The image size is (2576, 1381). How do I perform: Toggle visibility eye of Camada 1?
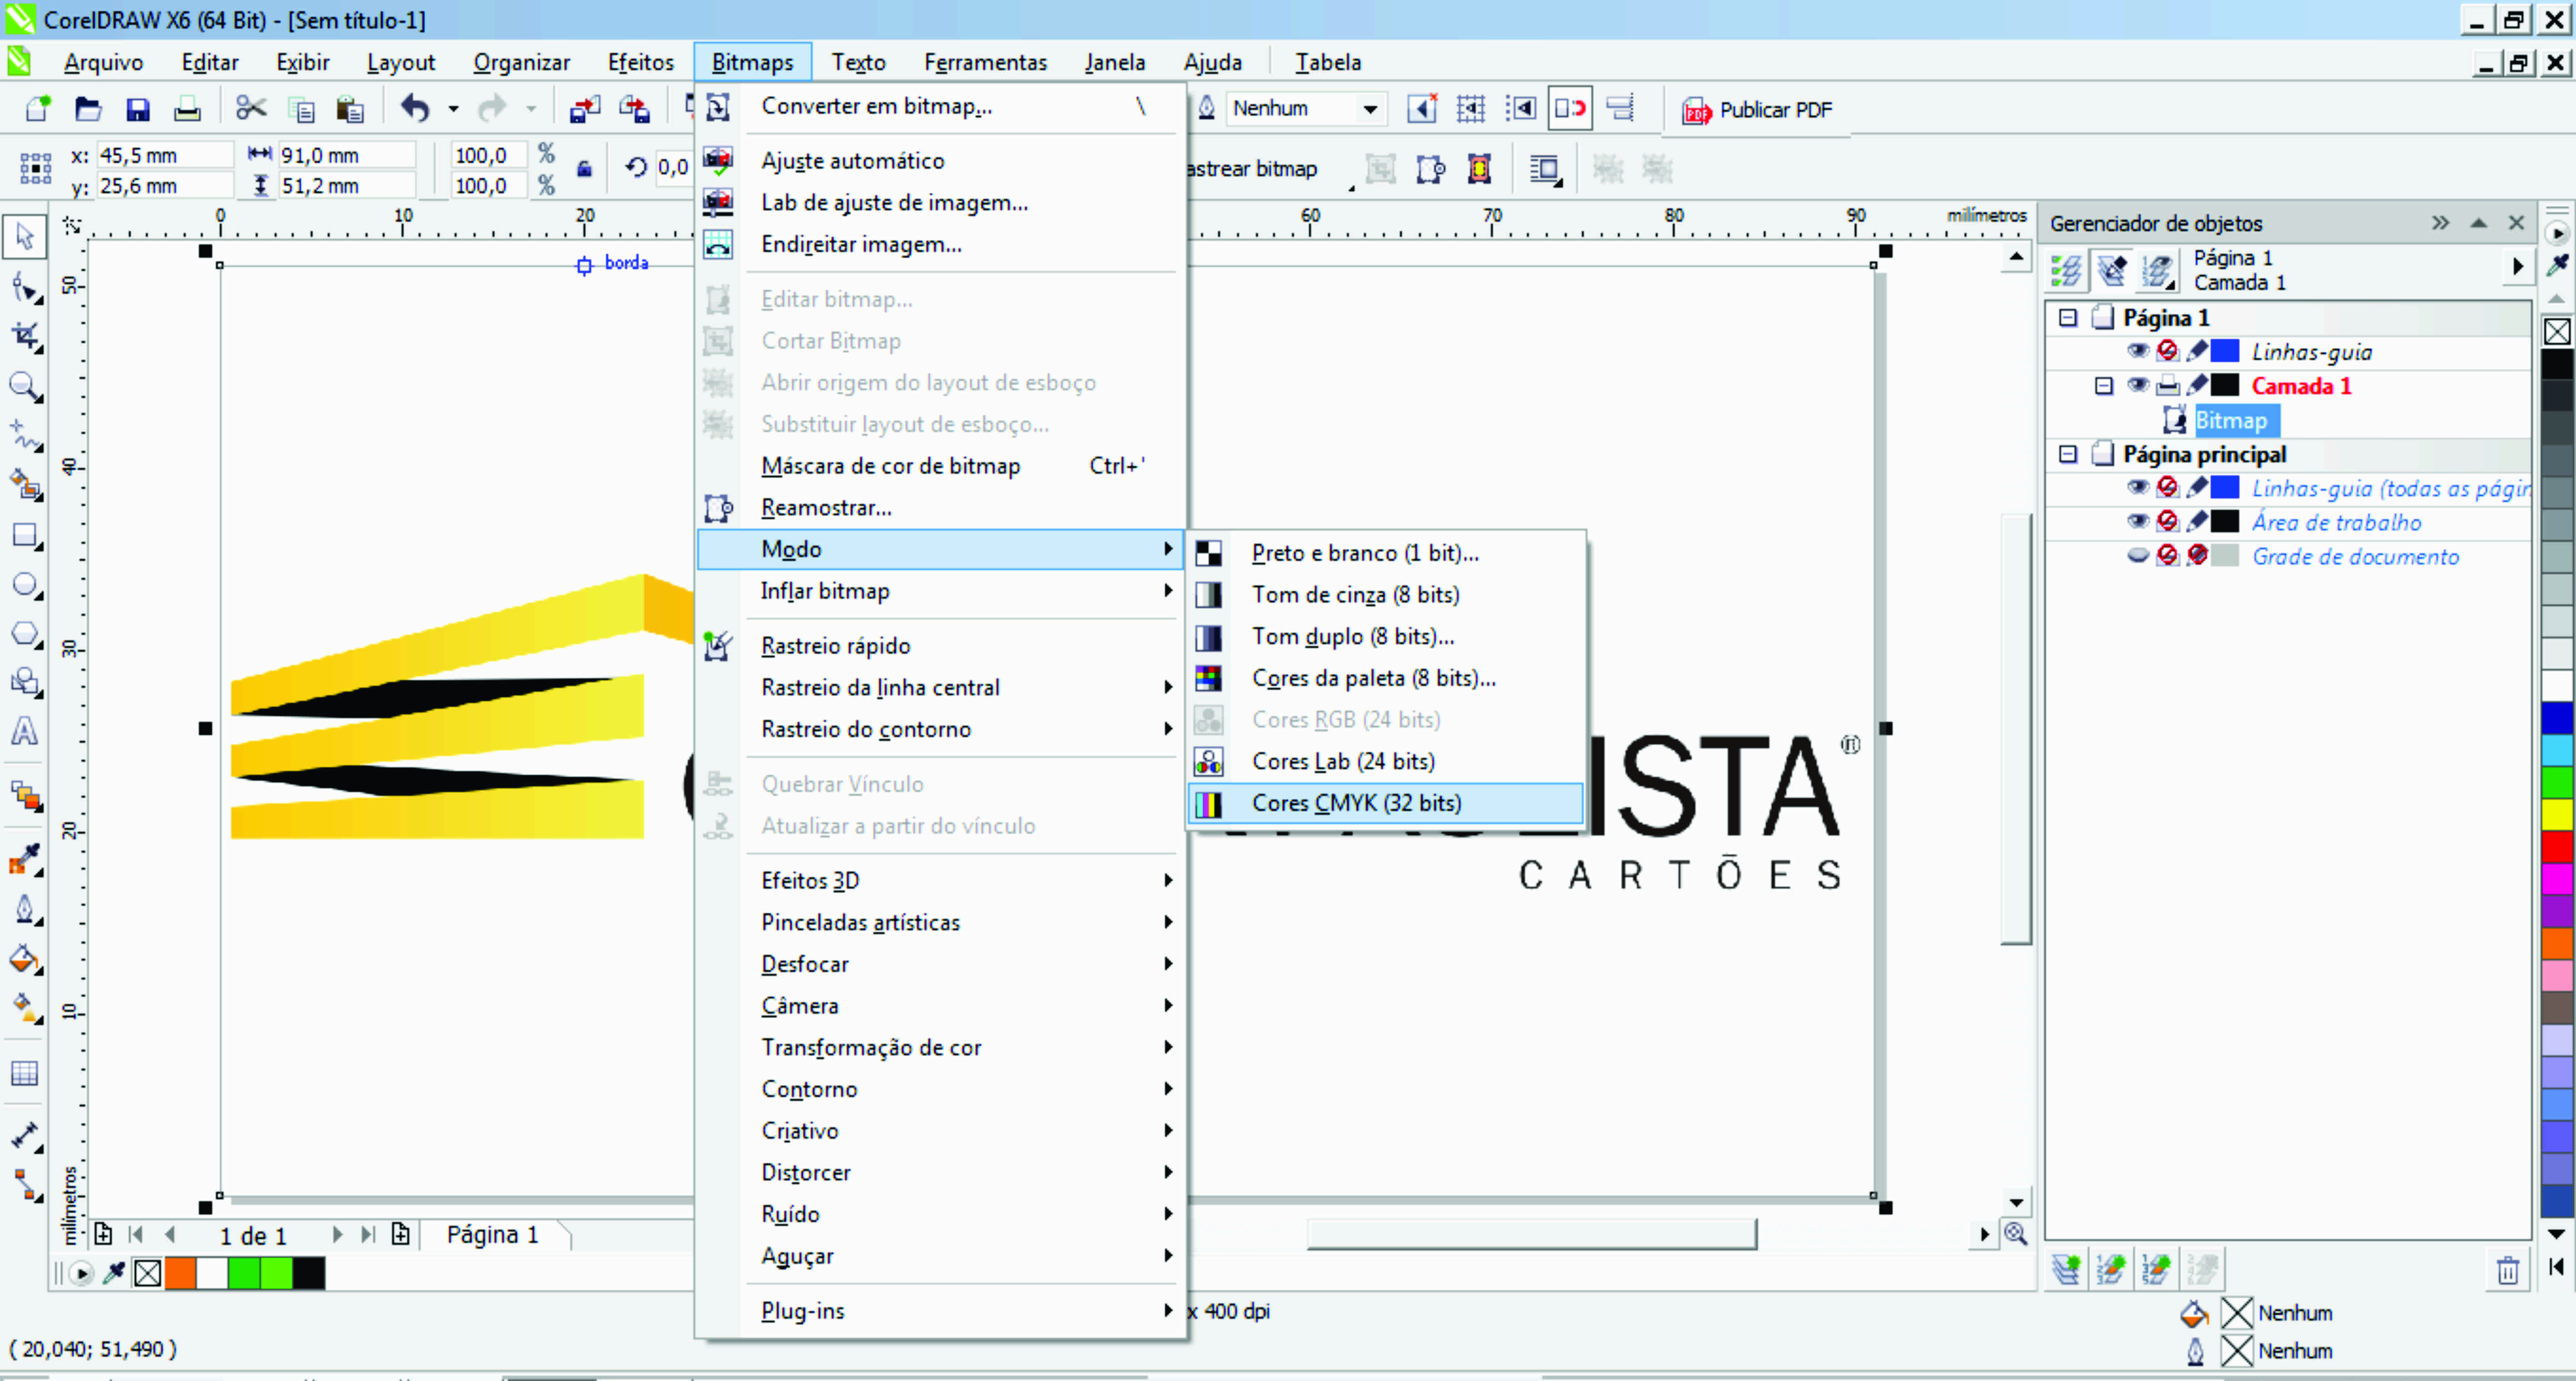tap(2138, 385)
